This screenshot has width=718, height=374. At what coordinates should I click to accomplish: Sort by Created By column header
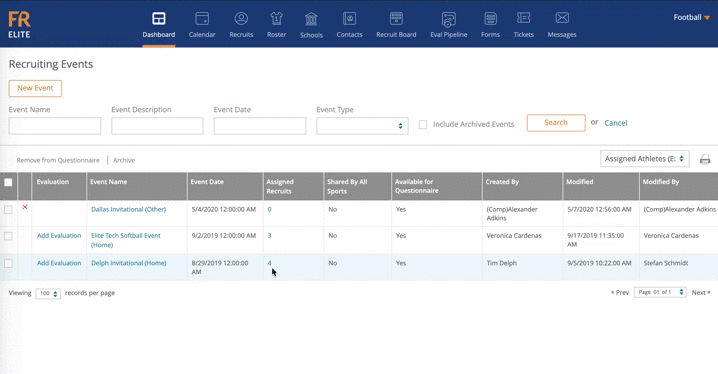pos(502,182)
